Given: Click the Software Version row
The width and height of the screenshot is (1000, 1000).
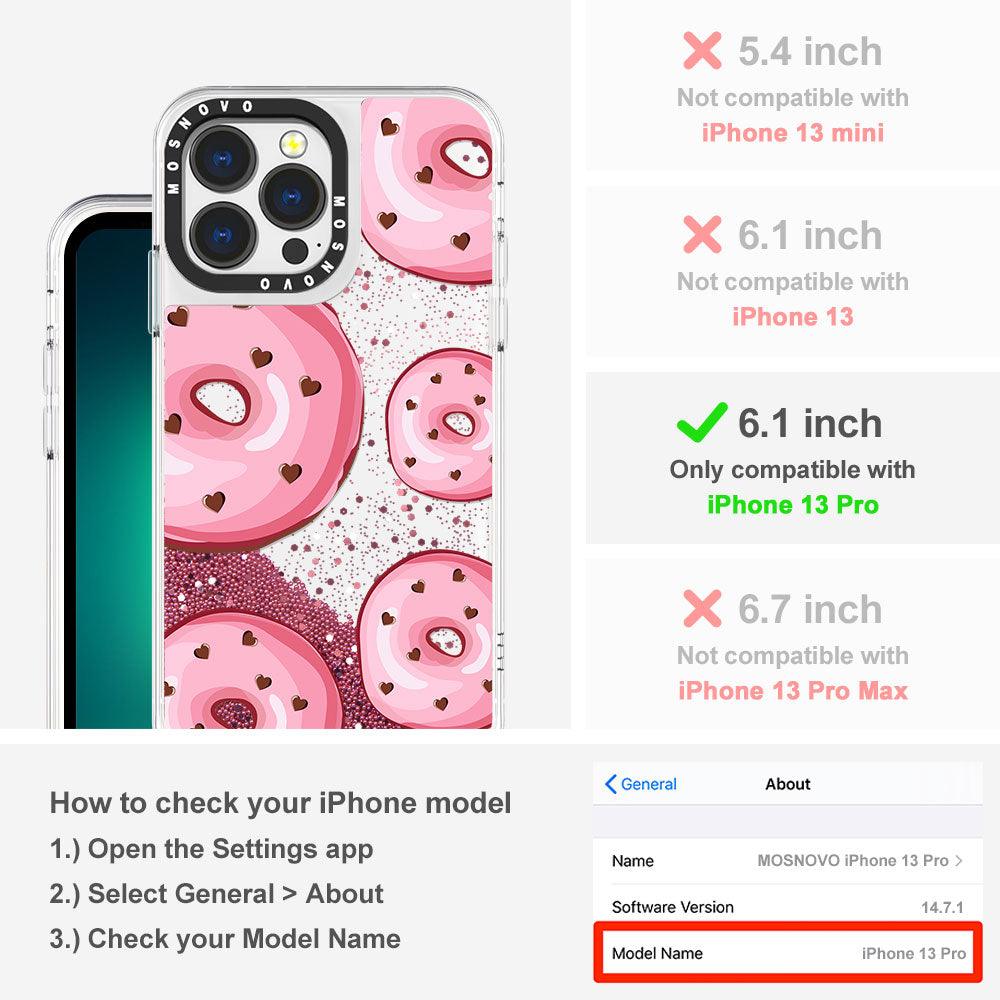Looking at the screenshot, I should (x=788, y=906).
